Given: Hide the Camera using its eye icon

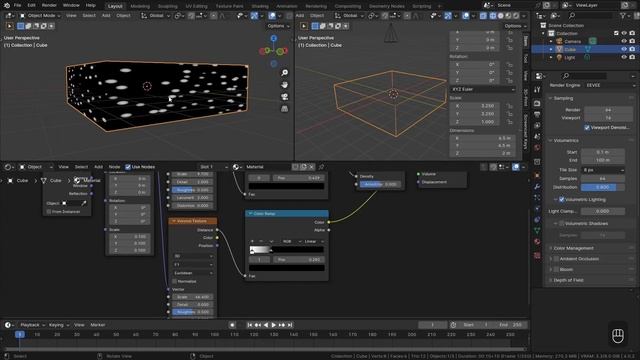Looking at the screenshot, I should click(x=624, y=41).
